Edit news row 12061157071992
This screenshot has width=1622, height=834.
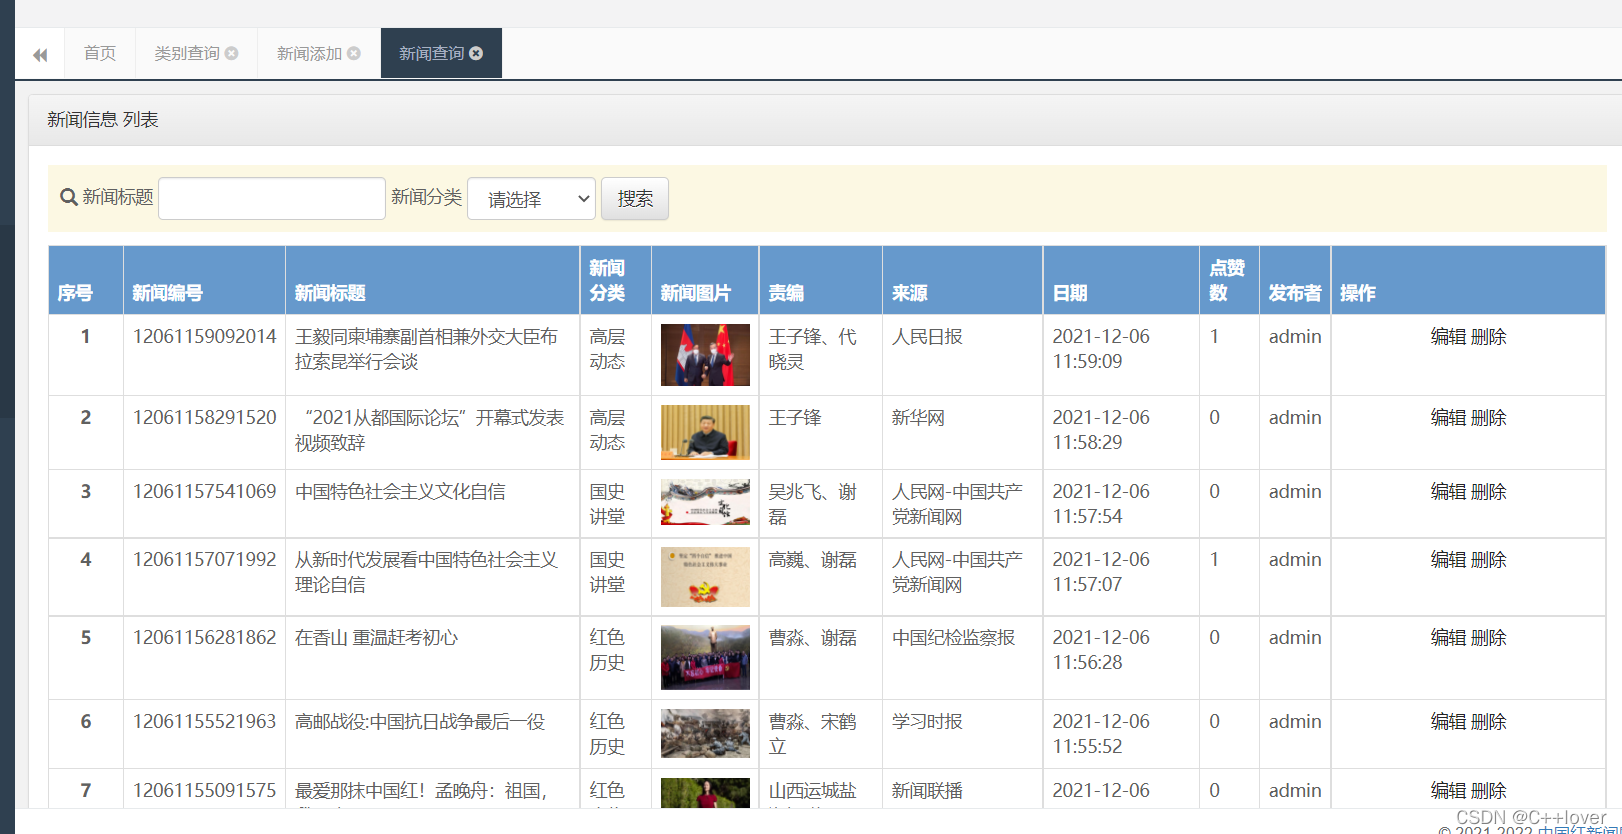[1448, 560]
